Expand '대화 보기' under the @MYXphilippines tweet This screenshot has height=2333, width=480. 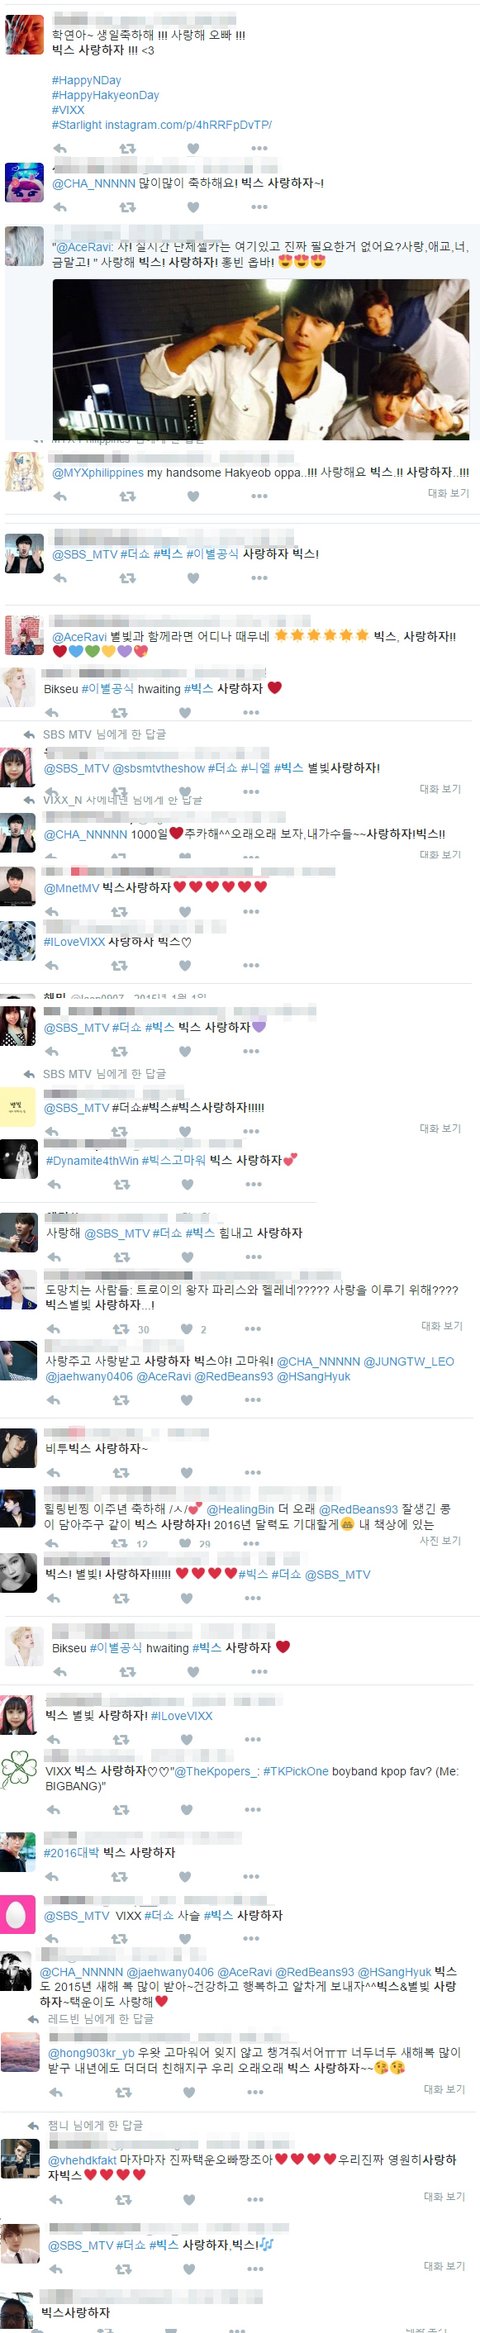click(448, 493)
